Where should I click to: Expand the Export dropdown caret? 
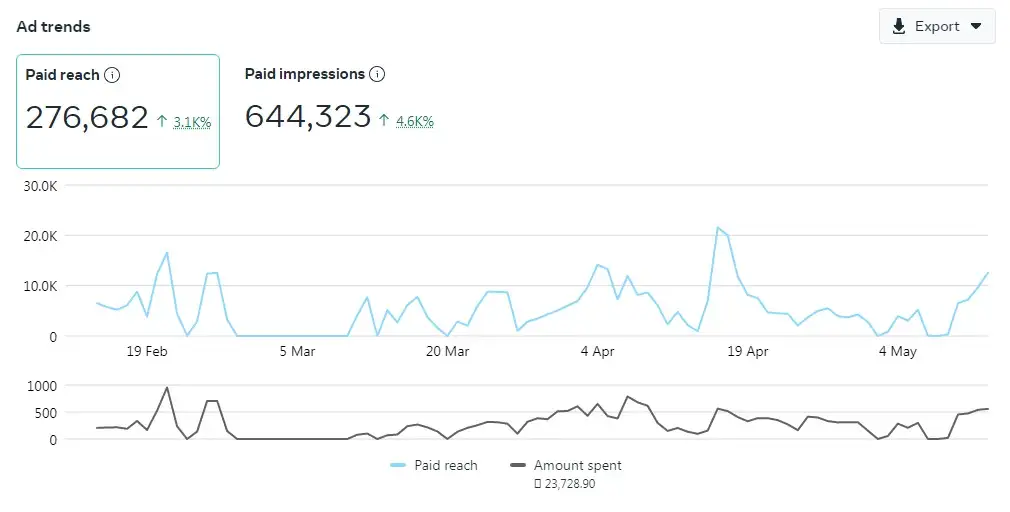[976, 26]
